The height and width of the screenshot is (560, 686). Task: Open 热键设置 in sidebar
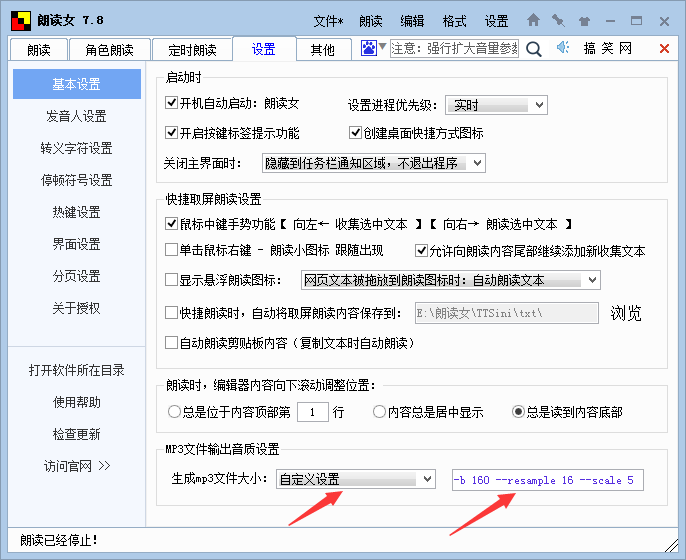click(77, 212)
